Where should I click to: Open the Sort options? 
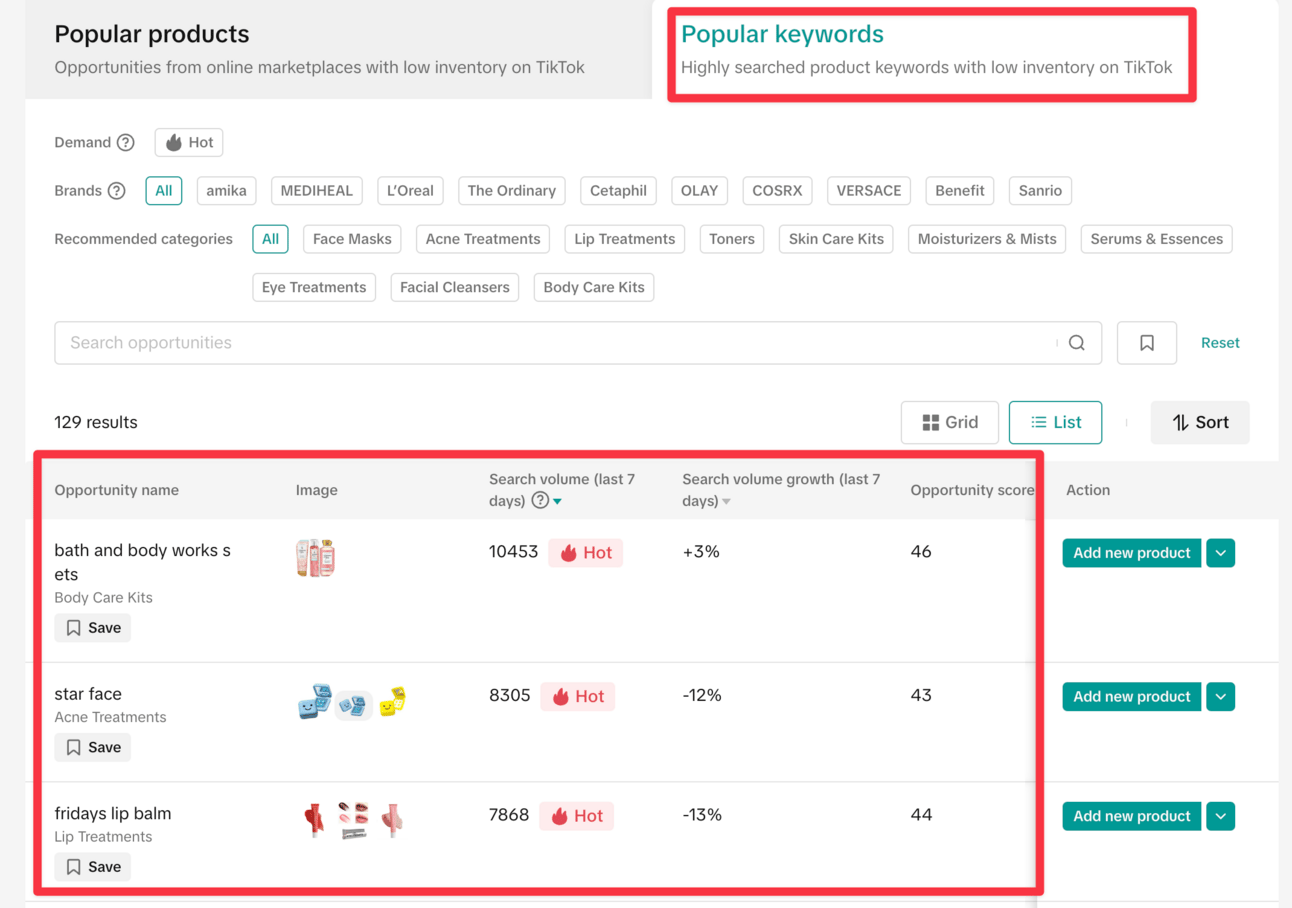click(x=1200, y=422)
